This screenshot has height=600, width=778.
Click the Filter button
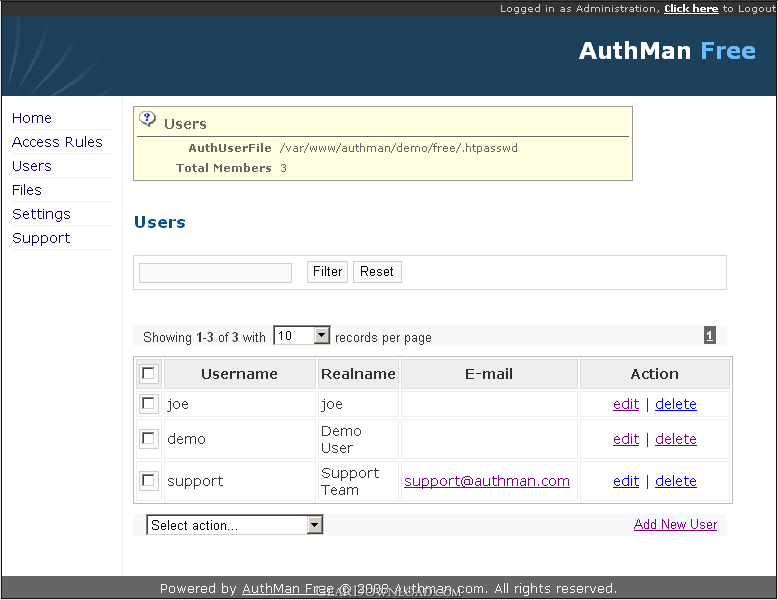coord(327,271)
